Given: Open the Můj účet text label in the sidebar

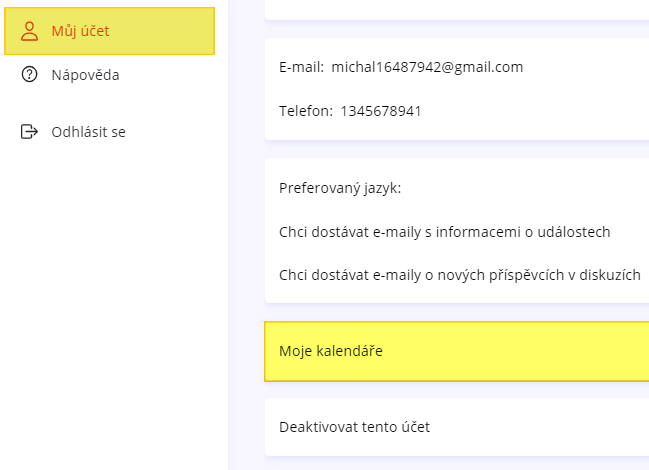Looking at the screenshot, I should click(80, 31).
